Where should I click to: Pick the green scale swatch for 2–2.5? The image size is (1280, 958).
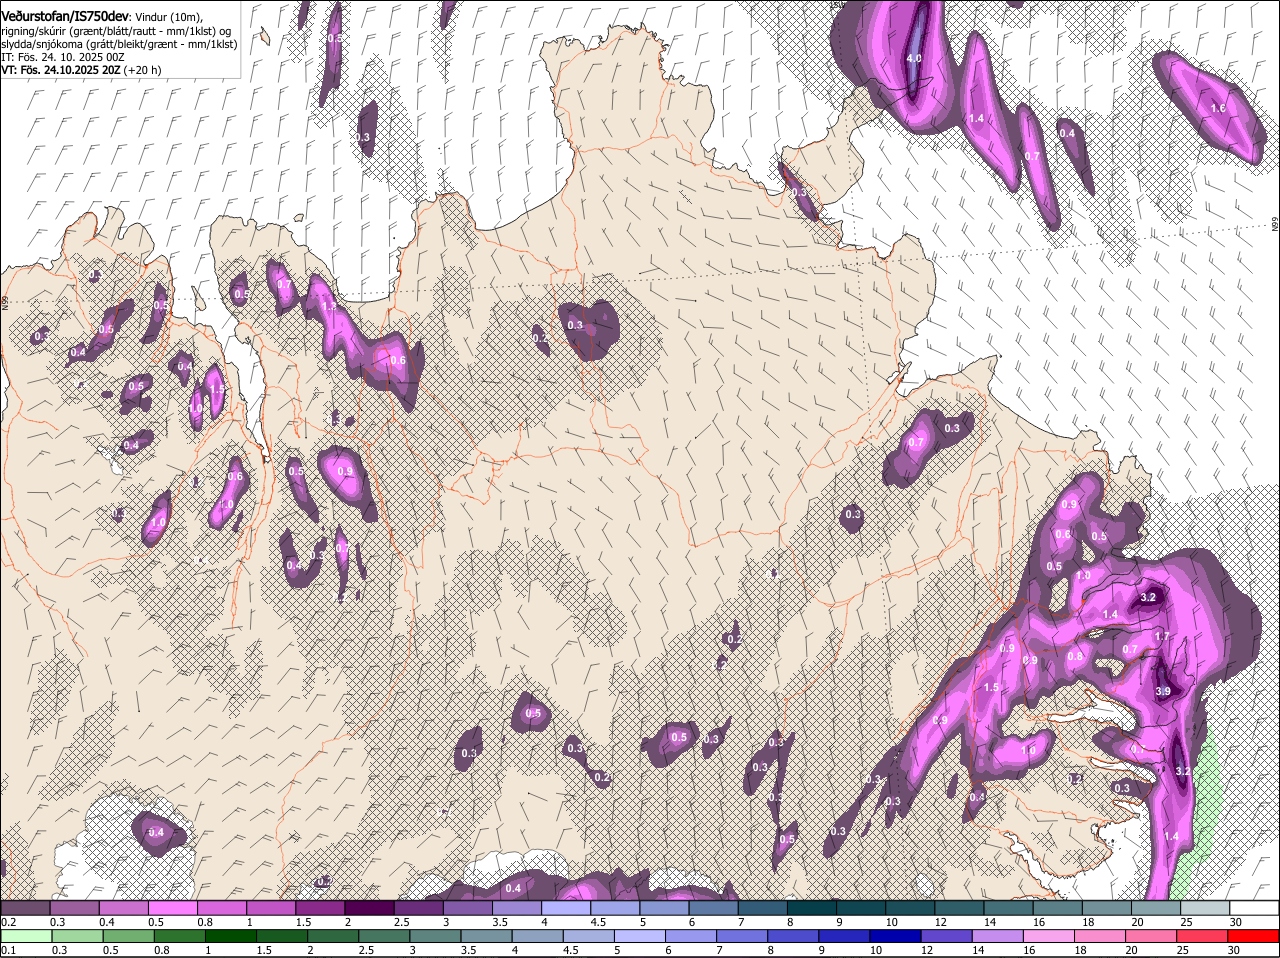pyautogui.click(x=333, y=936)
